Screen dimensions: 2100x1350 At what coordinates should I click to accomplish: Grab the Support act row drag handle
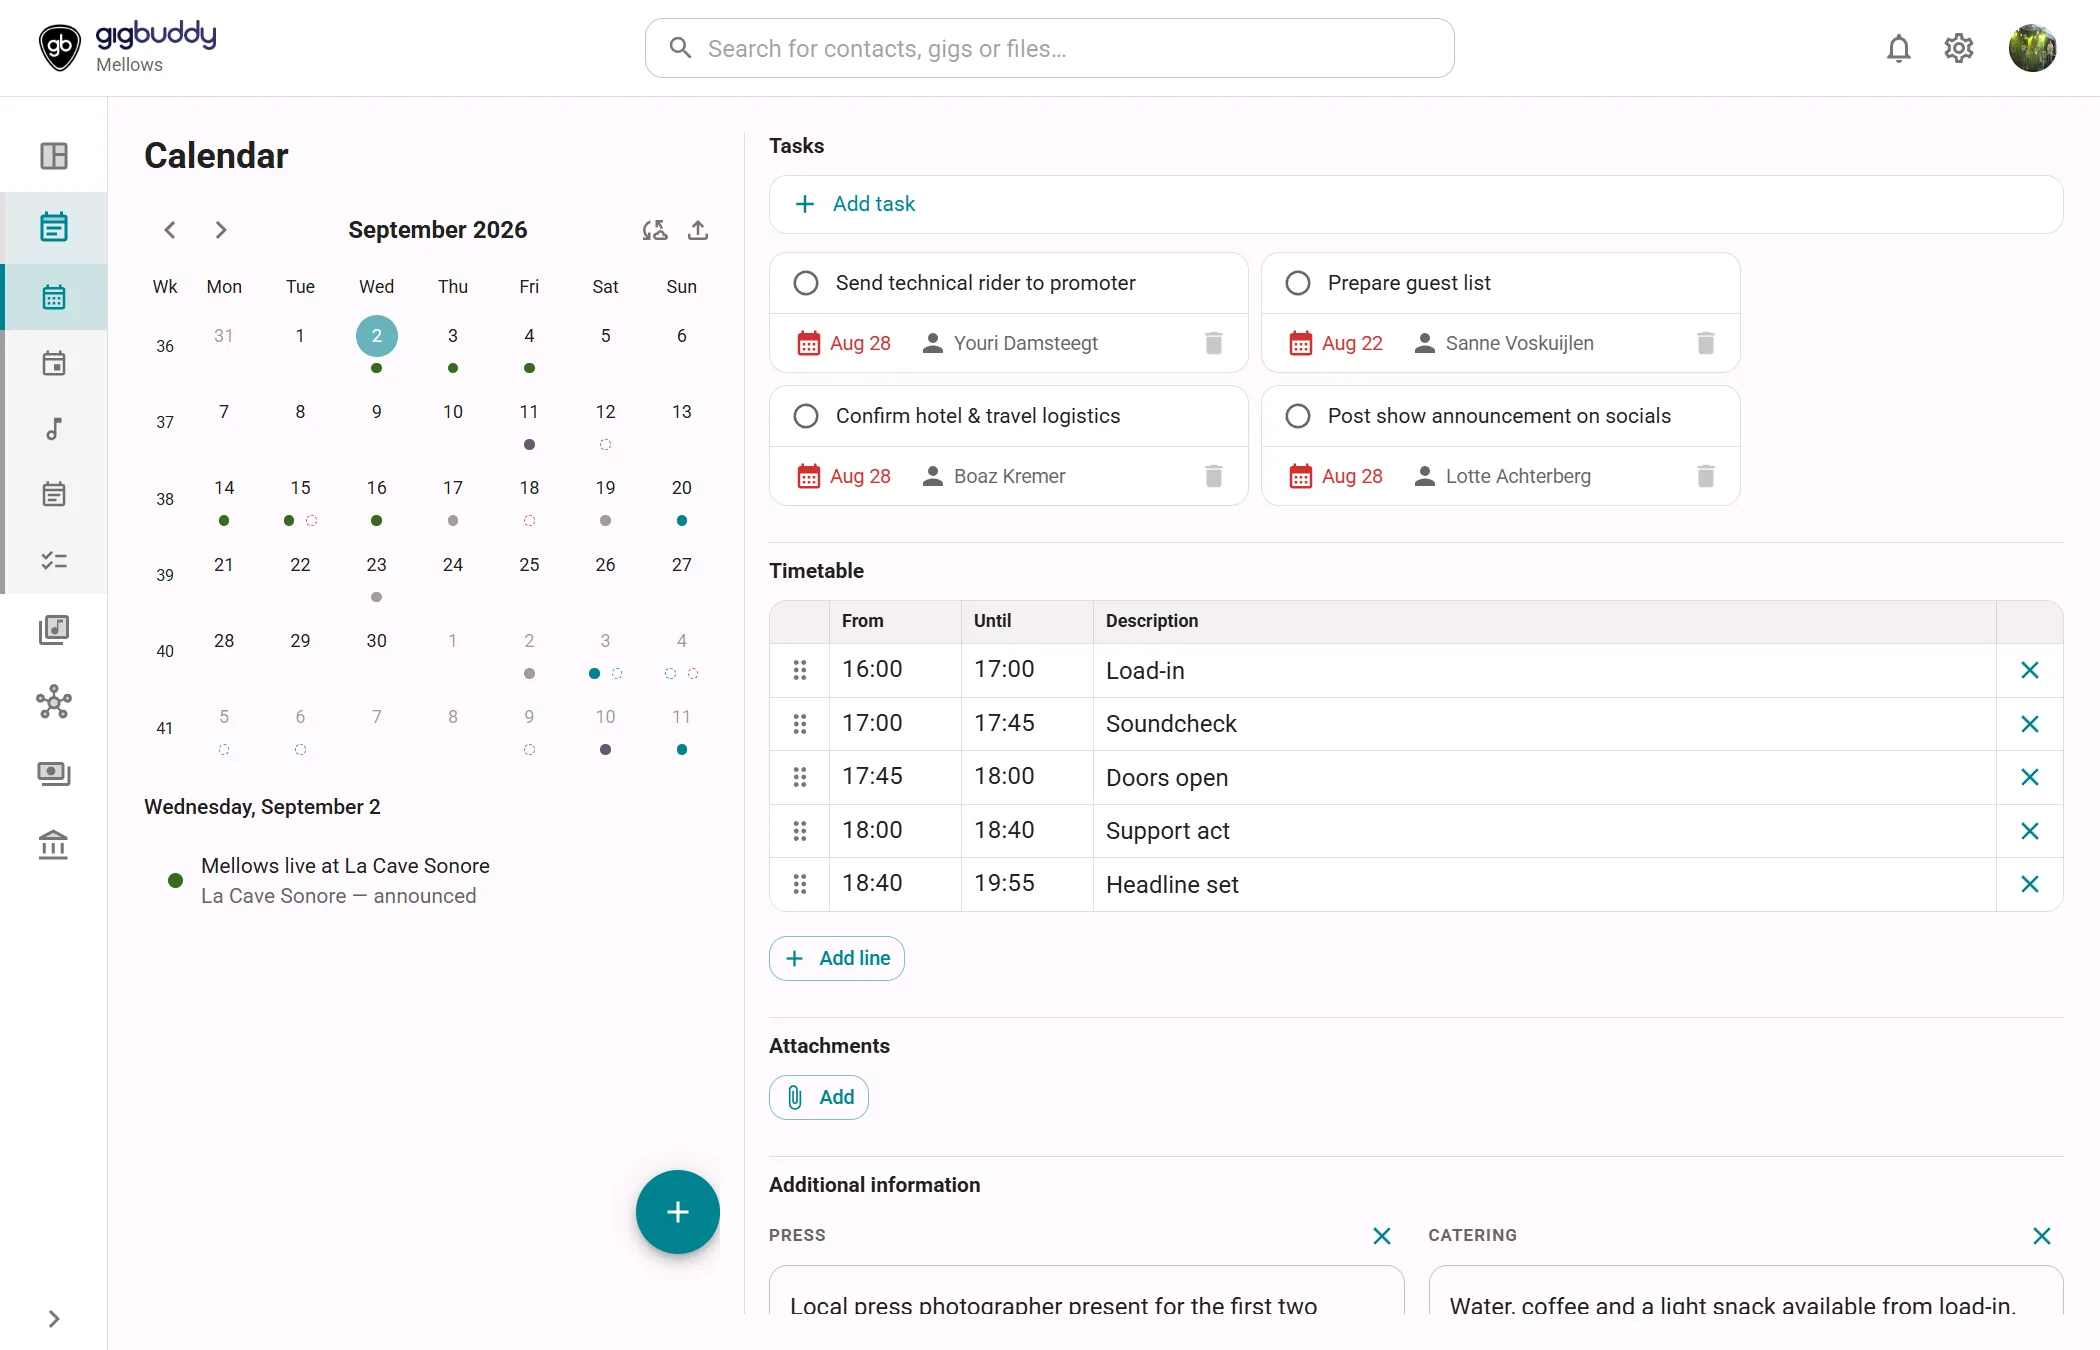[800, 831]
